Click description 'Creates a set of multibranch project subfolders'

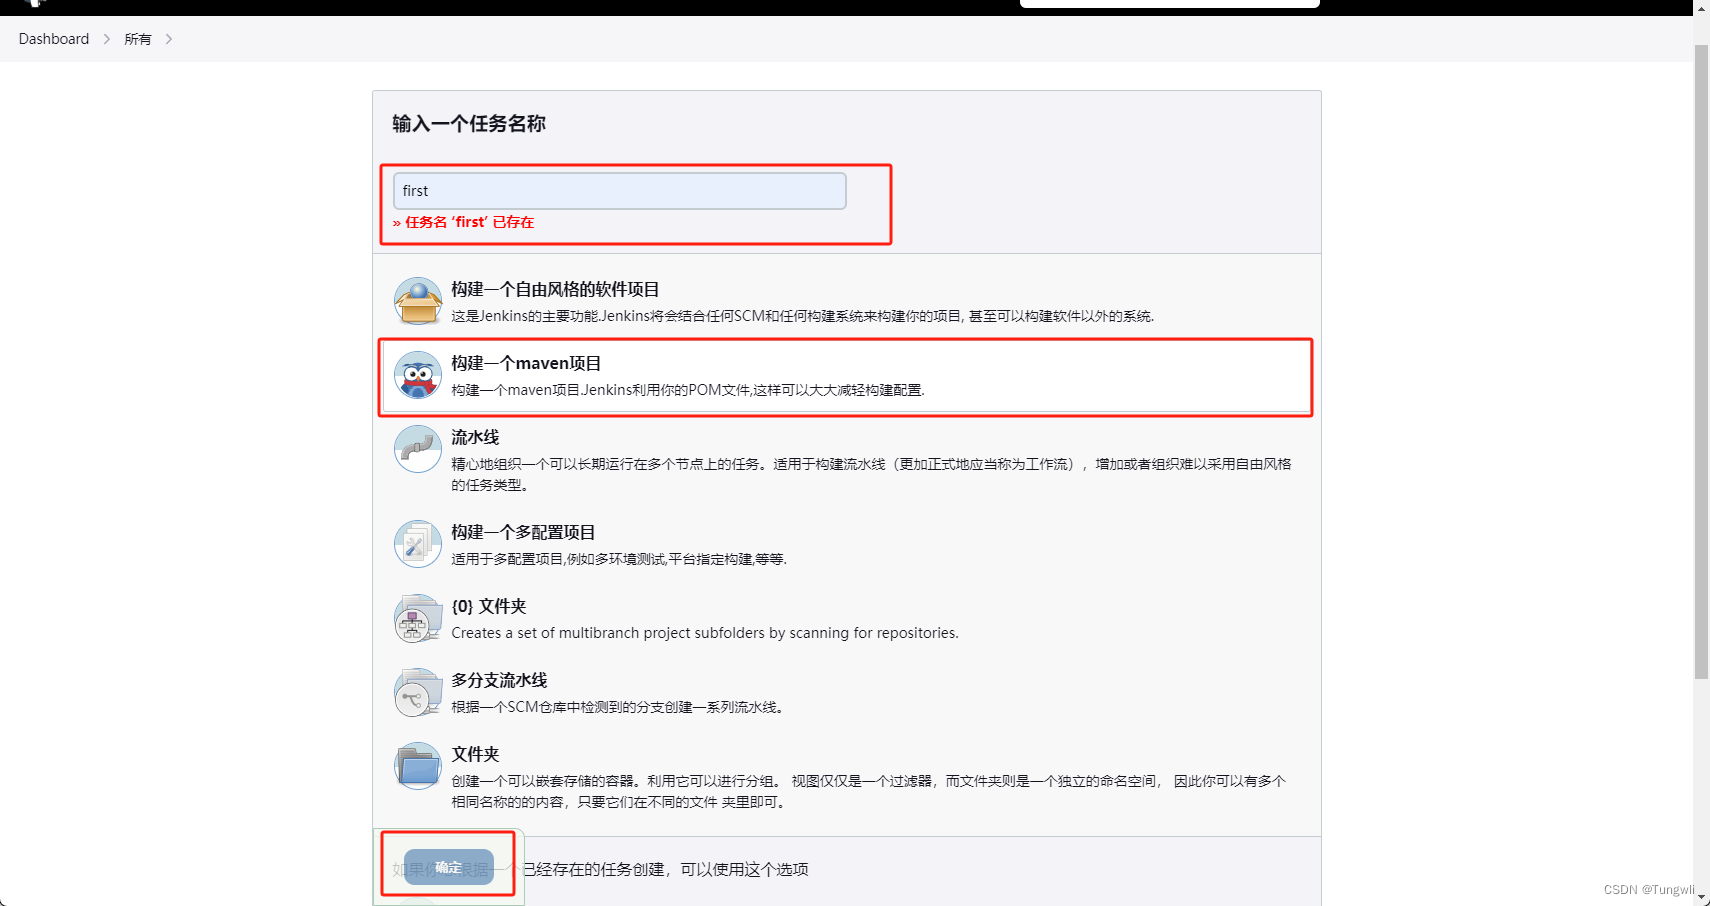[x=705, y=633]
